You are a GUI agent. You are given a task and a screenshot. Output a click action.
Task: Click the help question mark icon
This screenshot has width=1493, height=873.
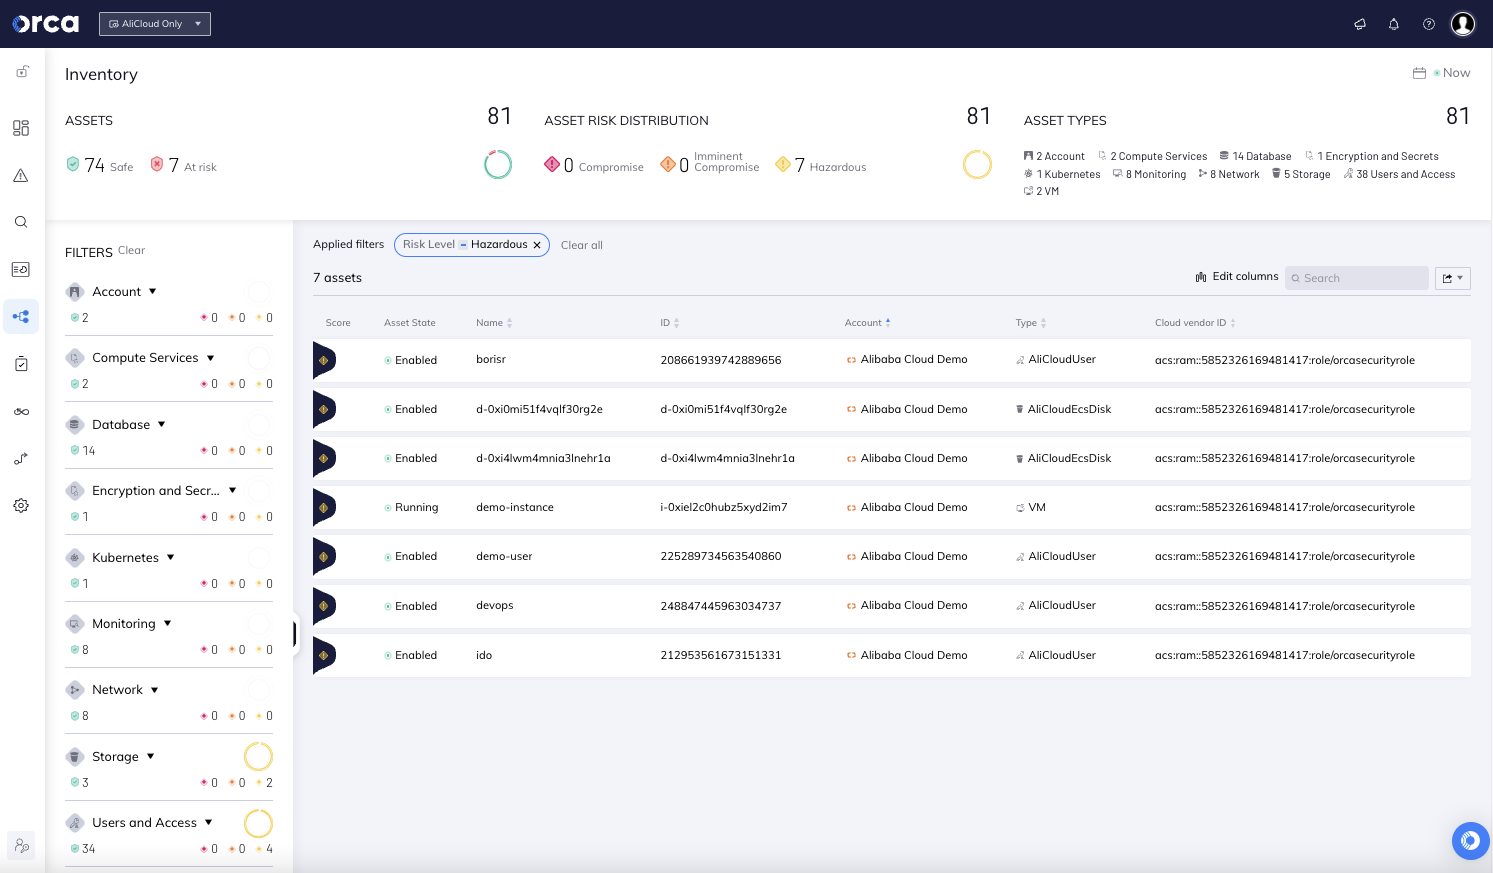pyautogui.click(x=1428, y=24)
